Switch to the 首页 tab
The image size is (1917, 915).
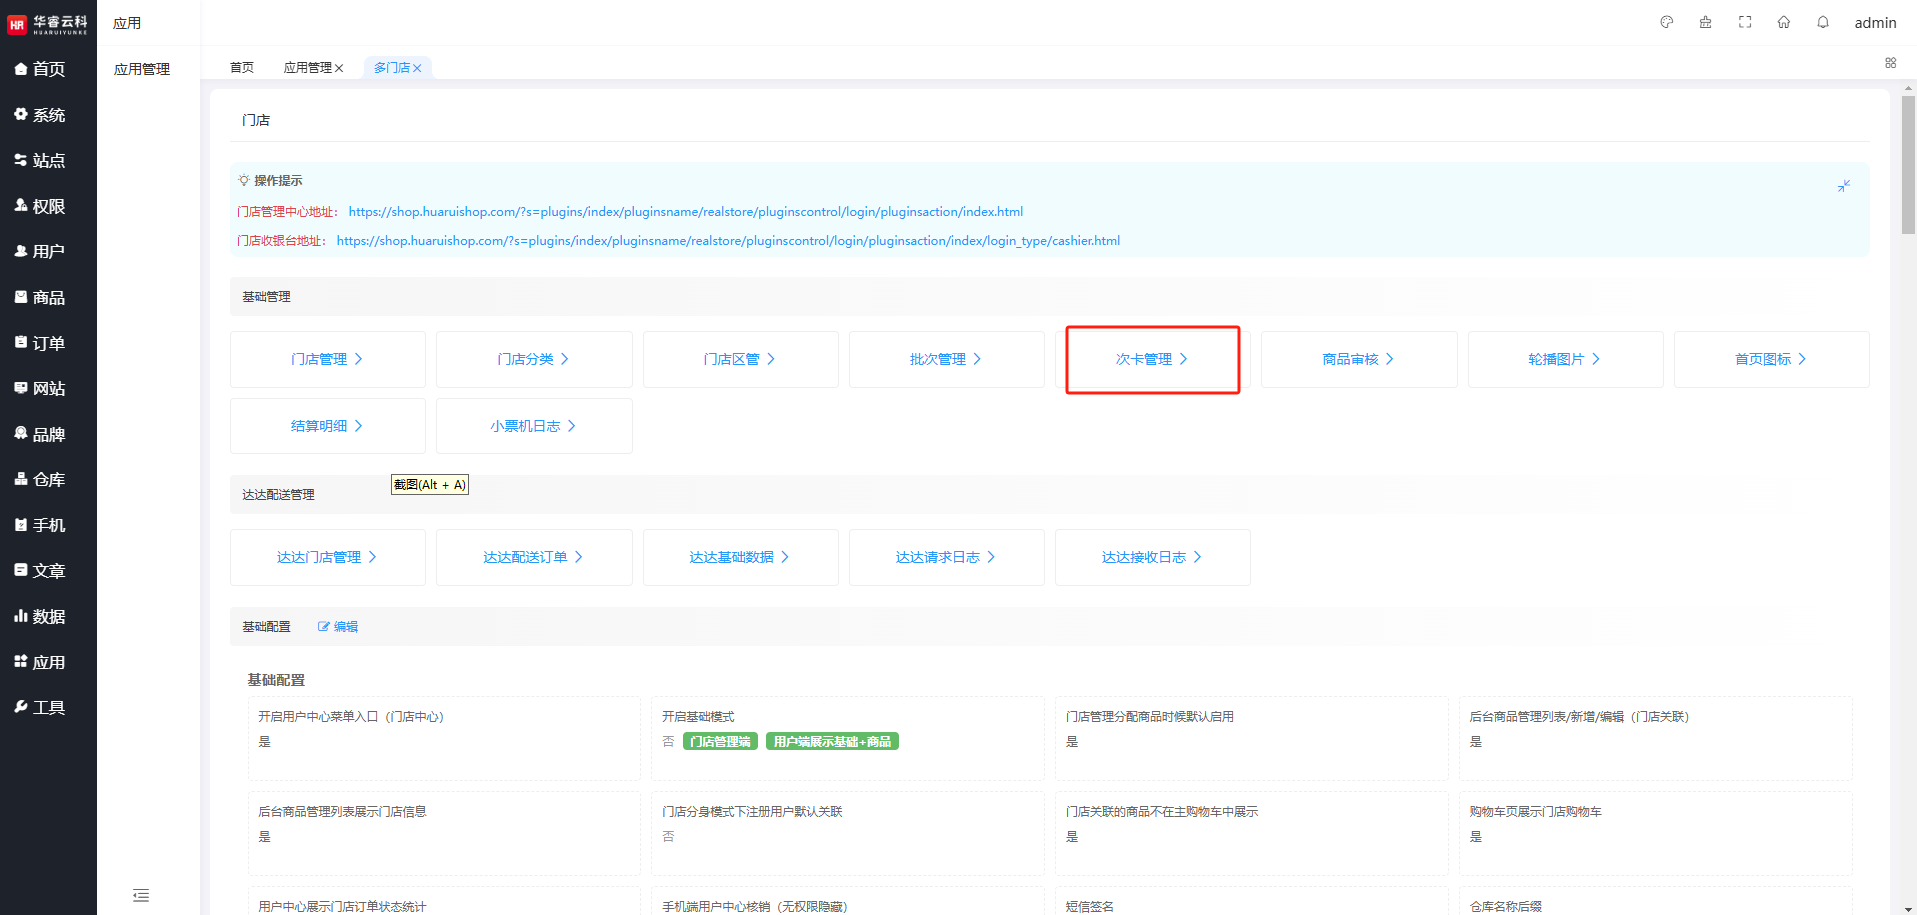[241, 68]
